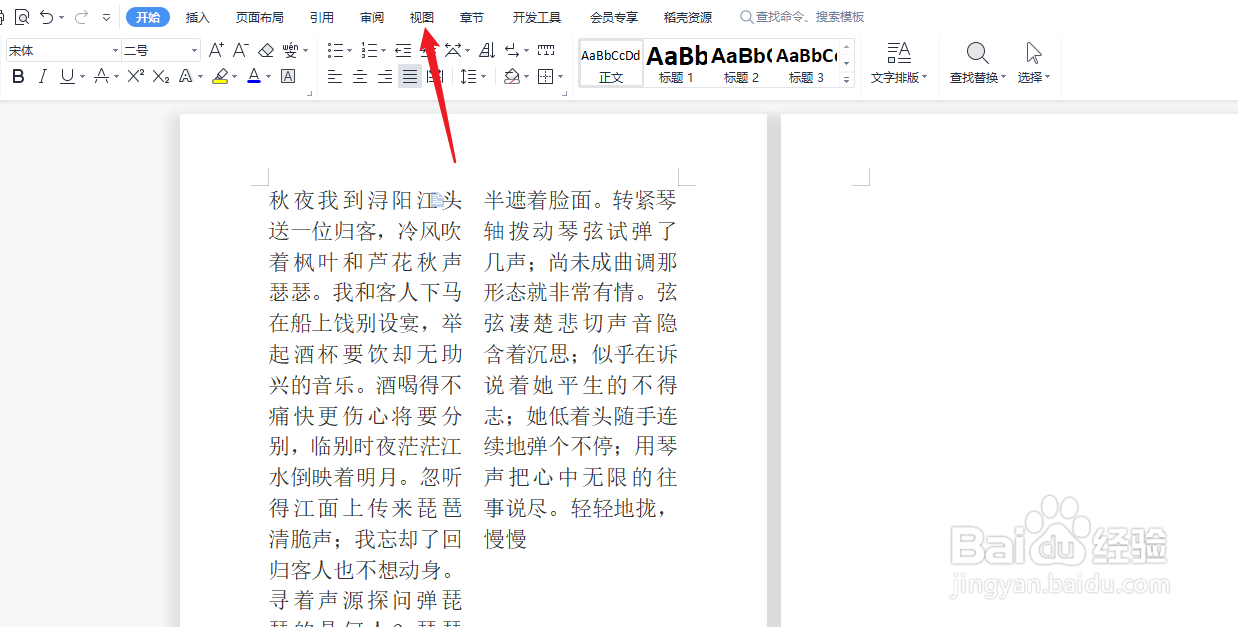Switch to the 开始 tab
Screen dimensions: 1238x627
148,17
